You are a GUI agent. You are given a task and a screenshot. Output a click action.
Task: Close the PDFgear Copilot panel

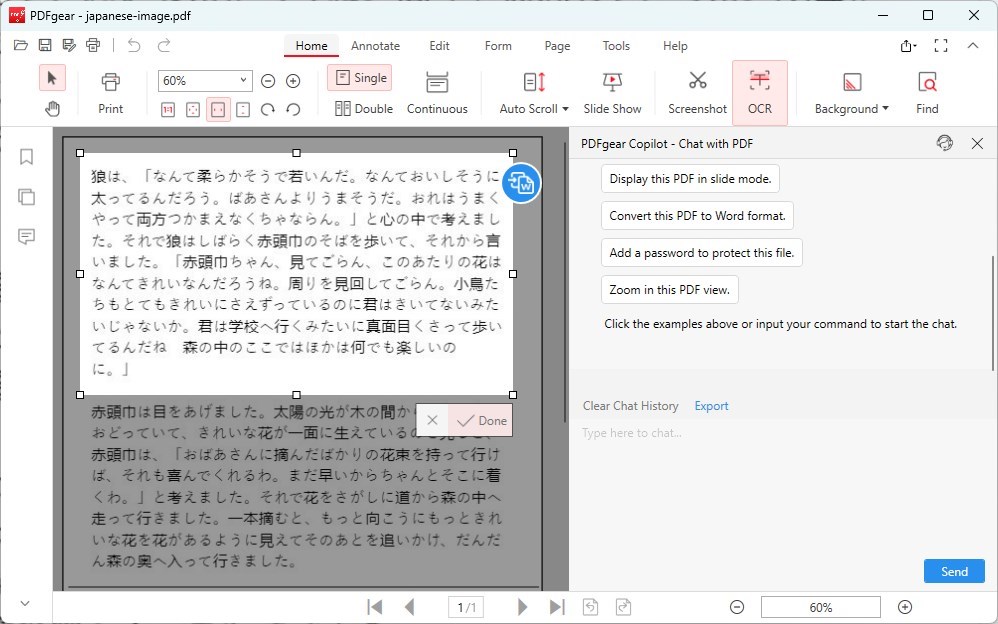point(978,143)
